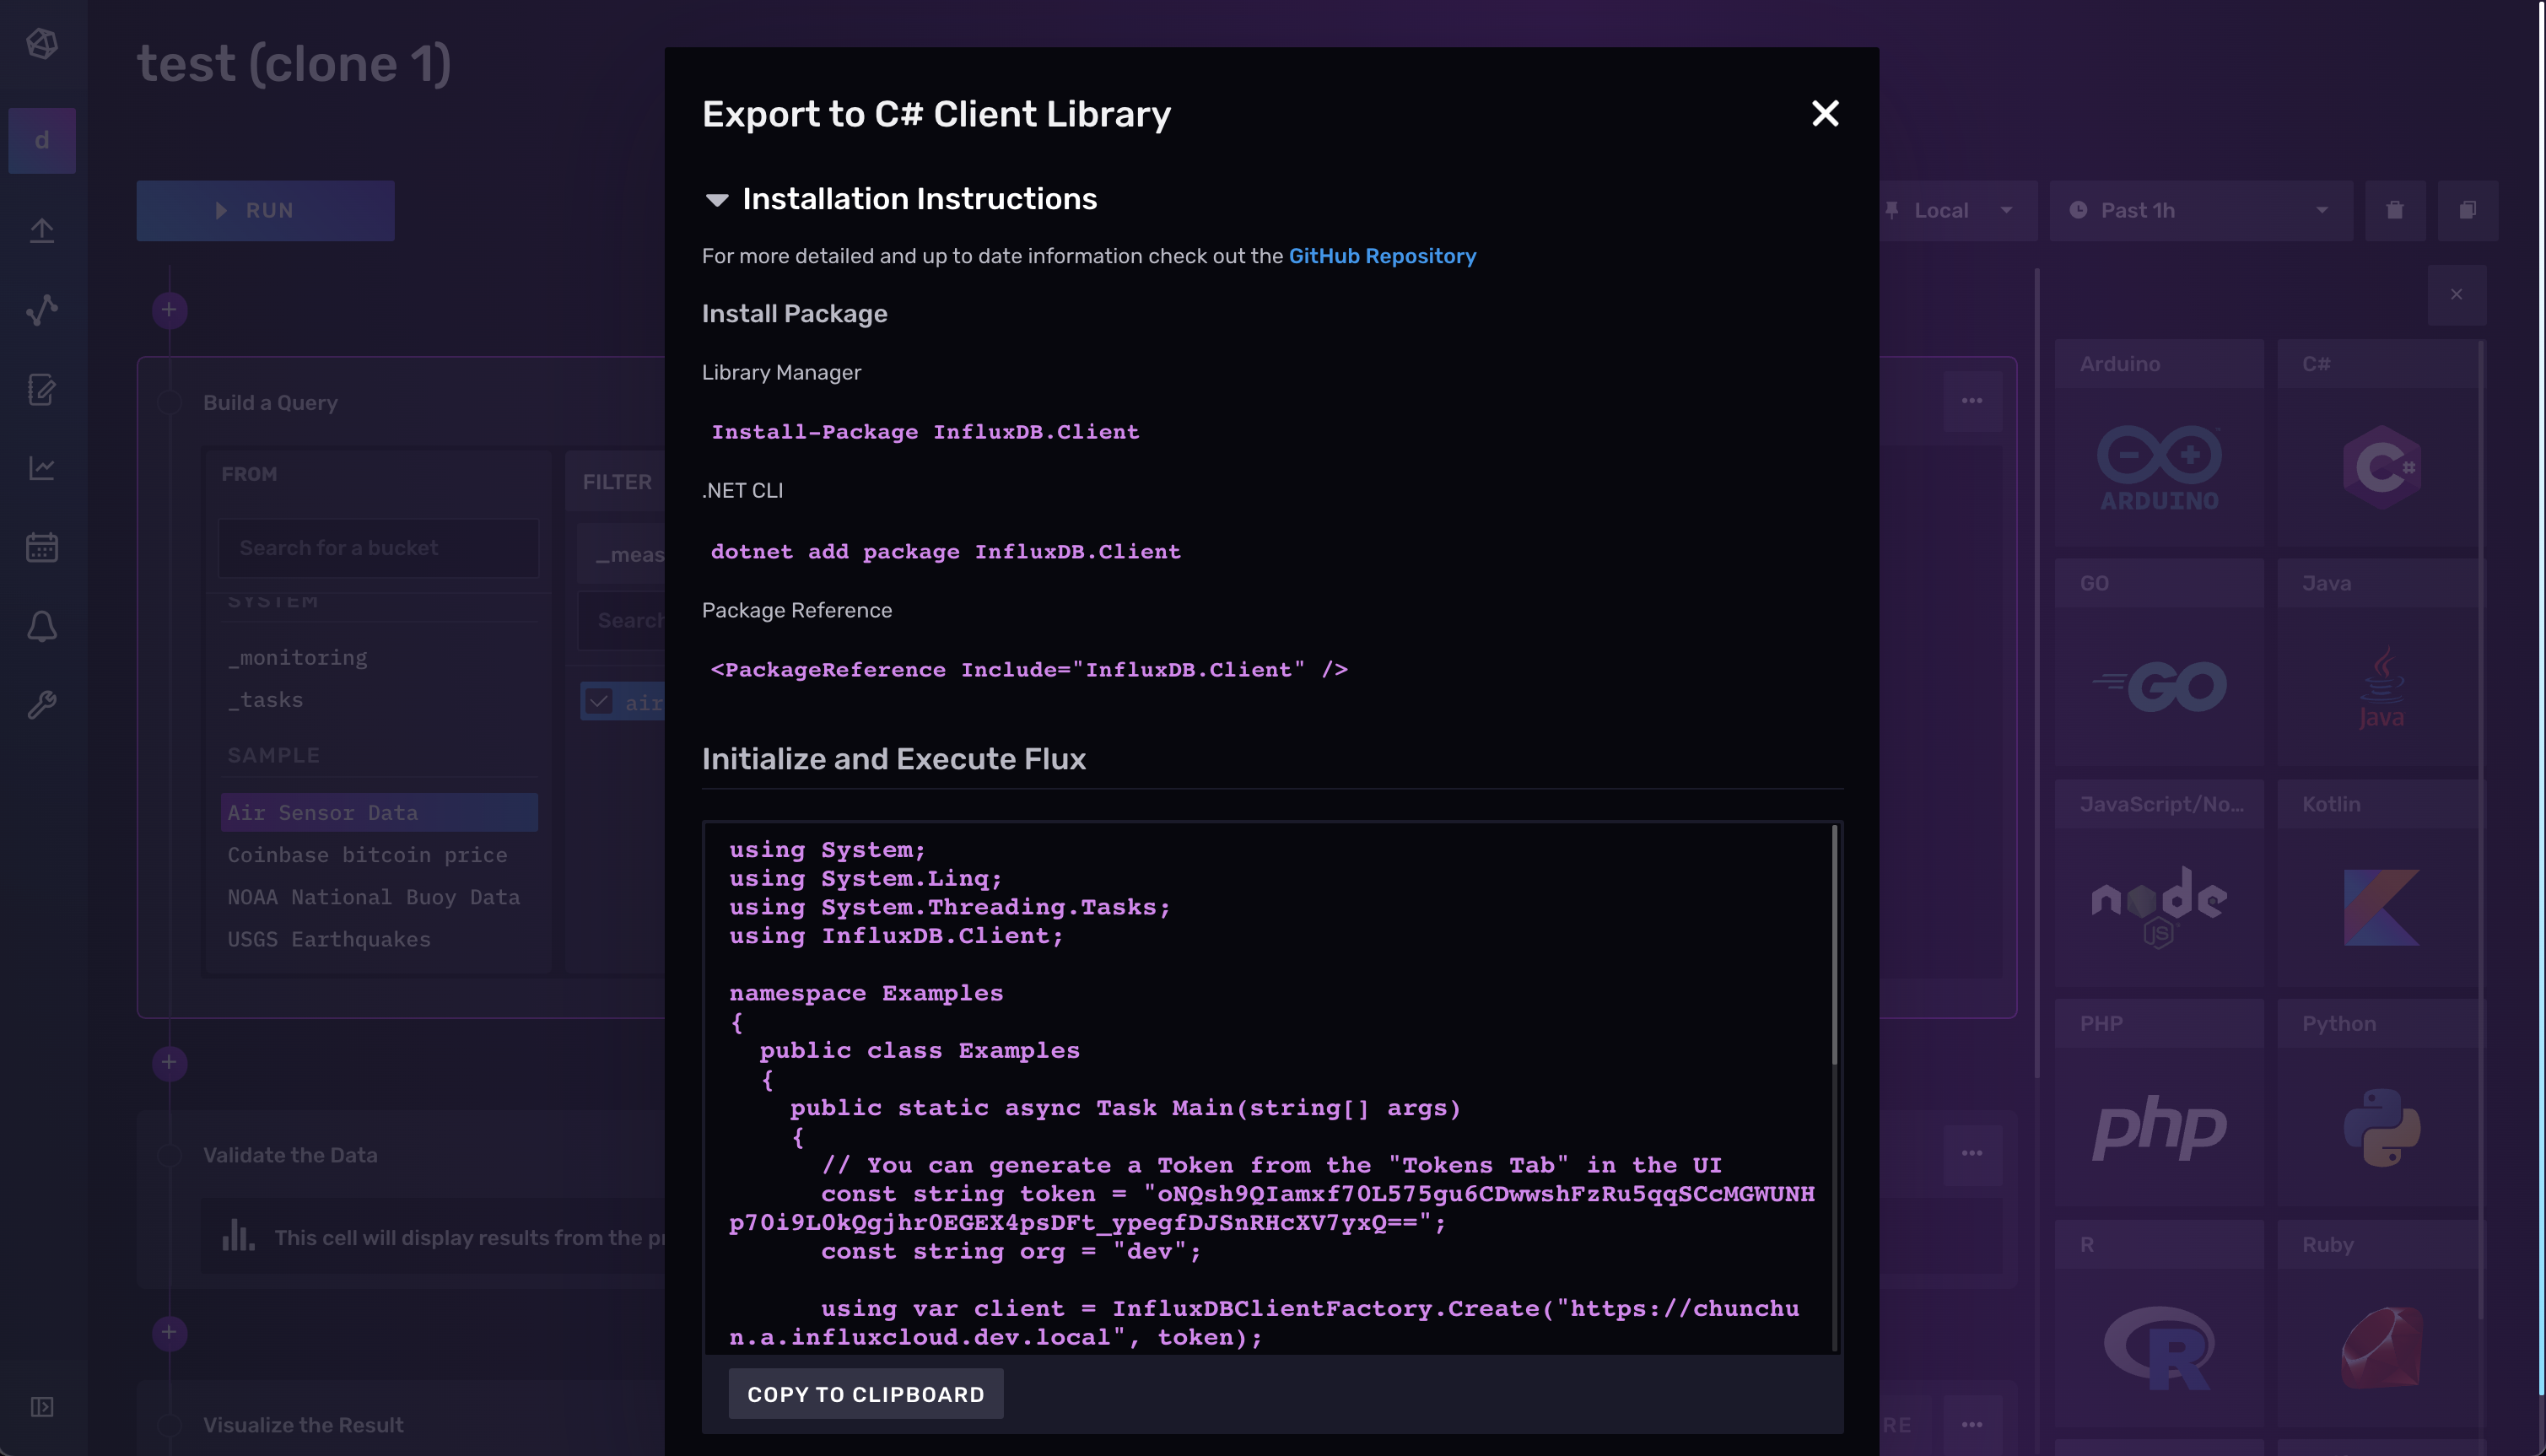
Task: Open the Settings wrench icon
Action: 42,705
